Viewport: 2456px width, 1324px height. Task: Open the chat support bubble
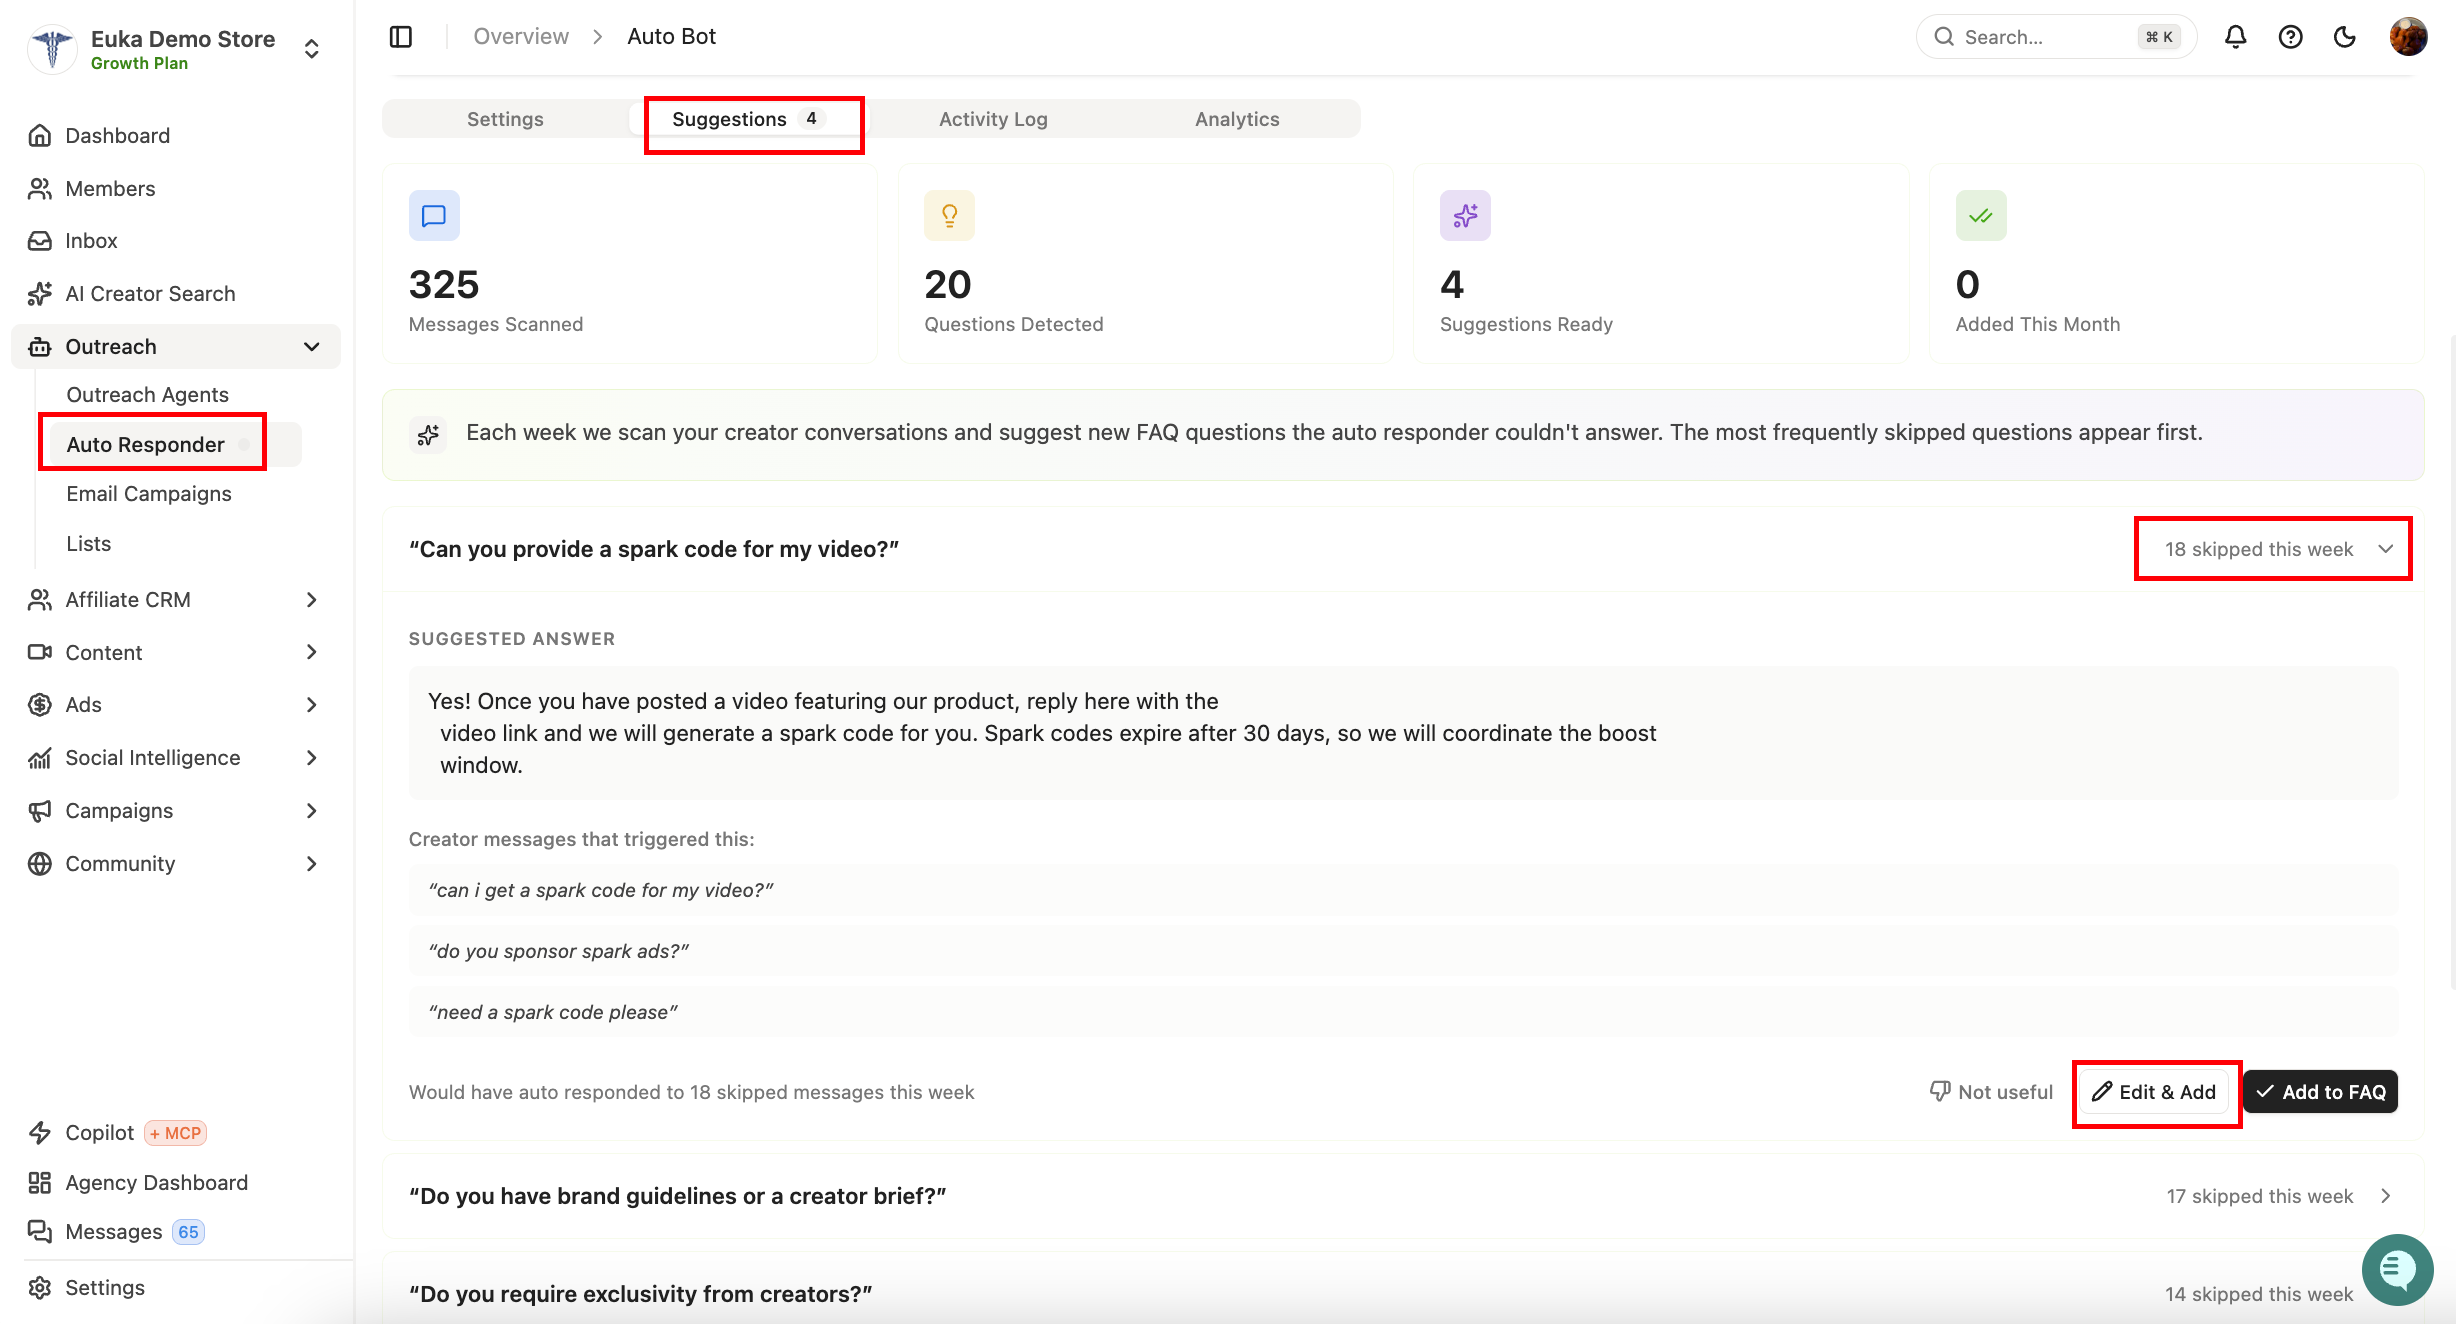(x=2397, y=1270)
